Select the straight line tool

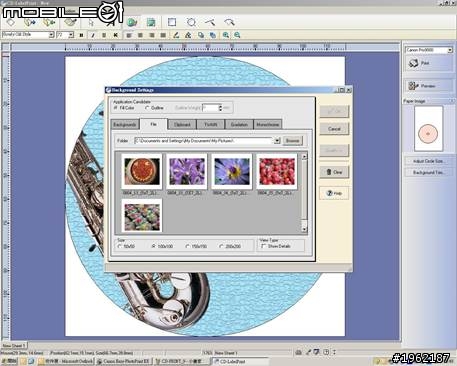(x=210, y=22)
